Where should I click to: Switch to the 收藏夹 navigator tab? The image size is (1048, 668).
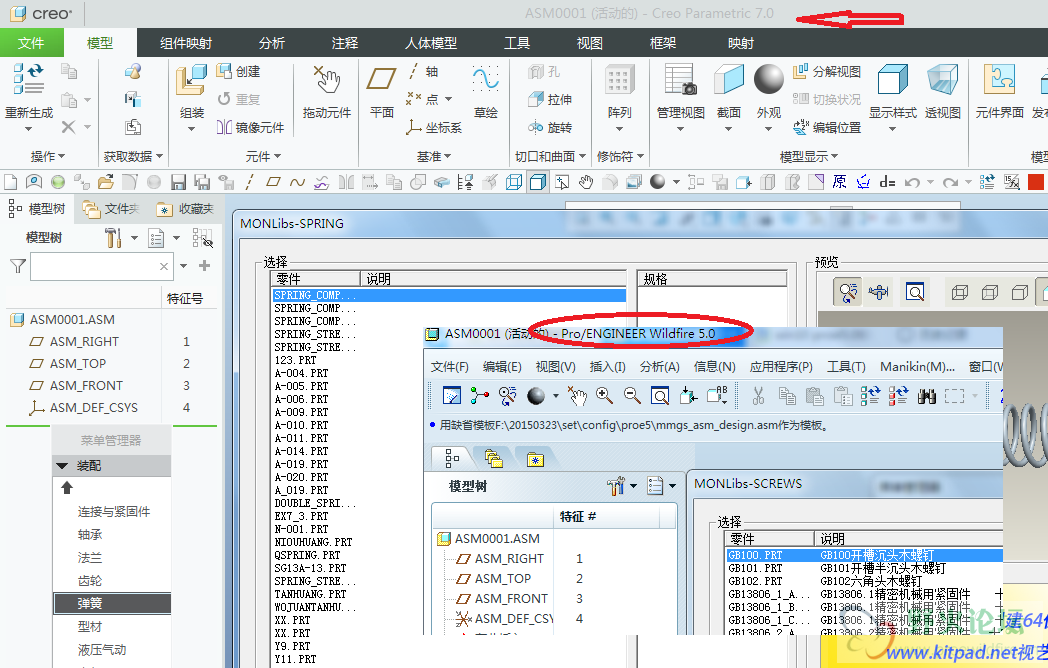point(185,209)
